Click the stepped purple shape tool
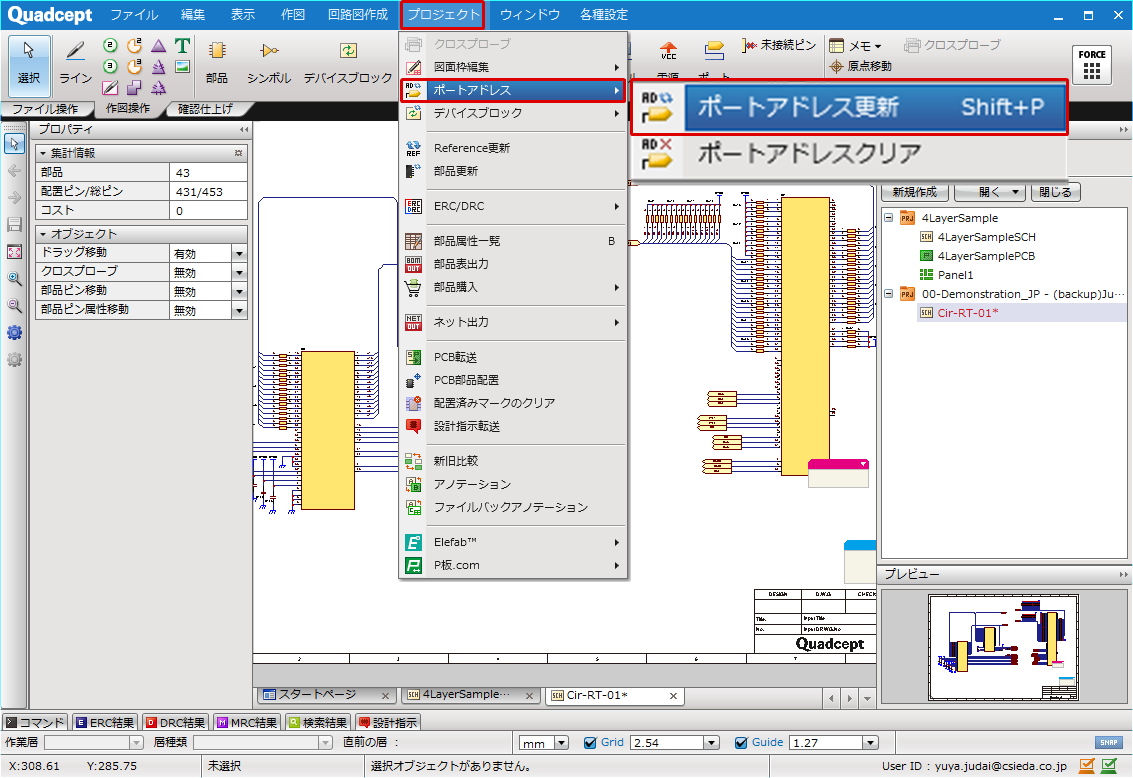1133x778 pixels. click(x=134, y=87)
